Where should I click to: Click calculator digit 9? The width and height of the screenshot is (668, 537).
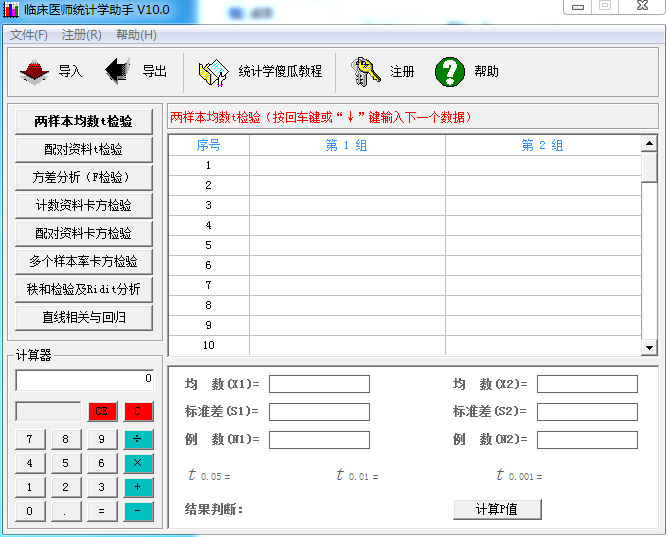click(102, 439)
